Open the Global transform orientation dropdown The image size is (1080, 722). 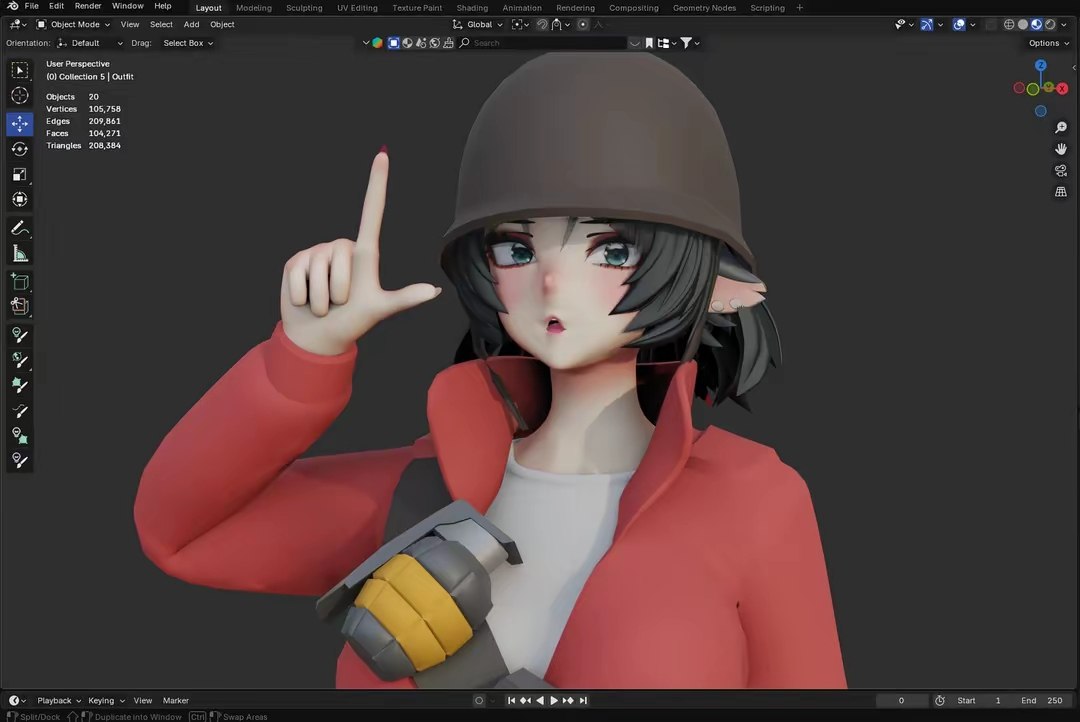pyautogui.click(x=477, y=24)
